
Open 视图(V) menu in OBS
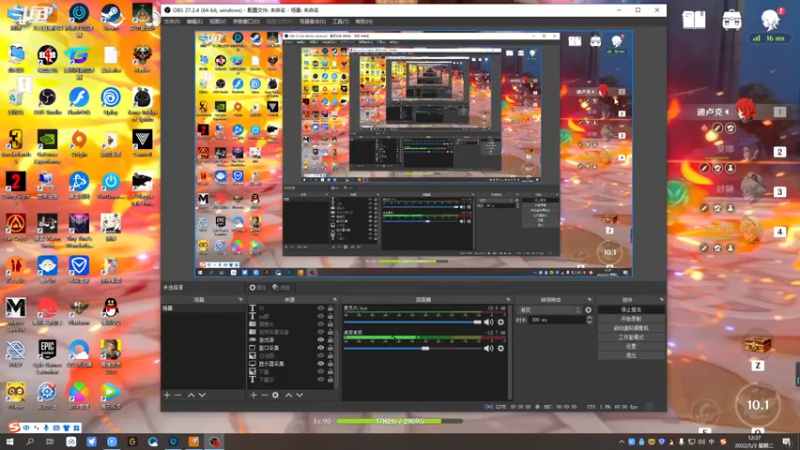pos(217,21)
